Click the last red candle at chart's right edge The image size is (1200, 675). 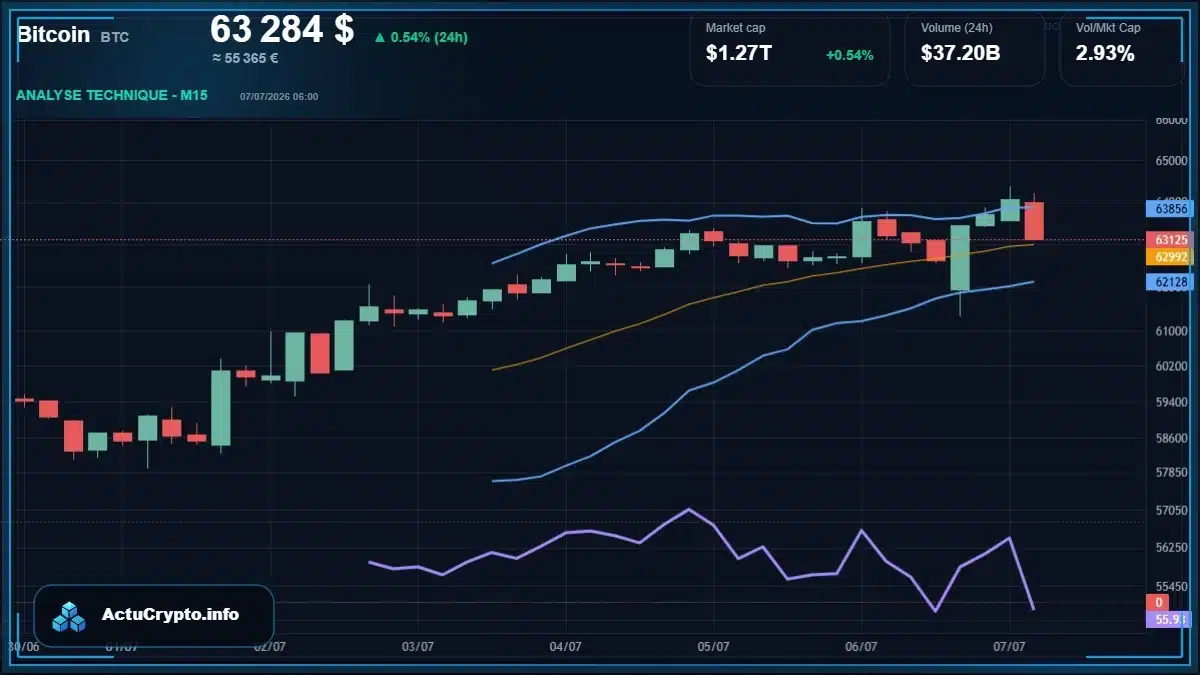(1034, 221)
